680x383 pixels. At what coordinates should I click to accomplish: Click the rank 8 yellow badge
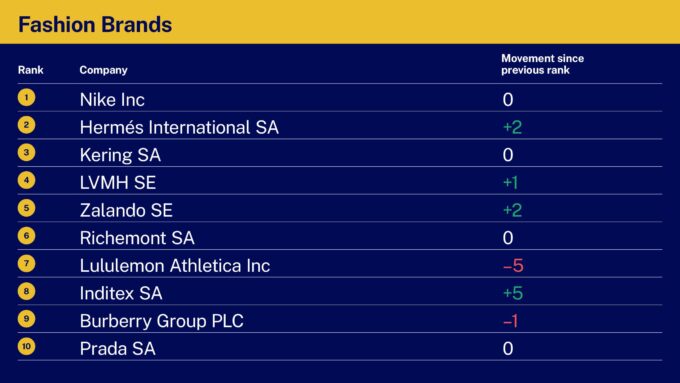pos(26,291)
